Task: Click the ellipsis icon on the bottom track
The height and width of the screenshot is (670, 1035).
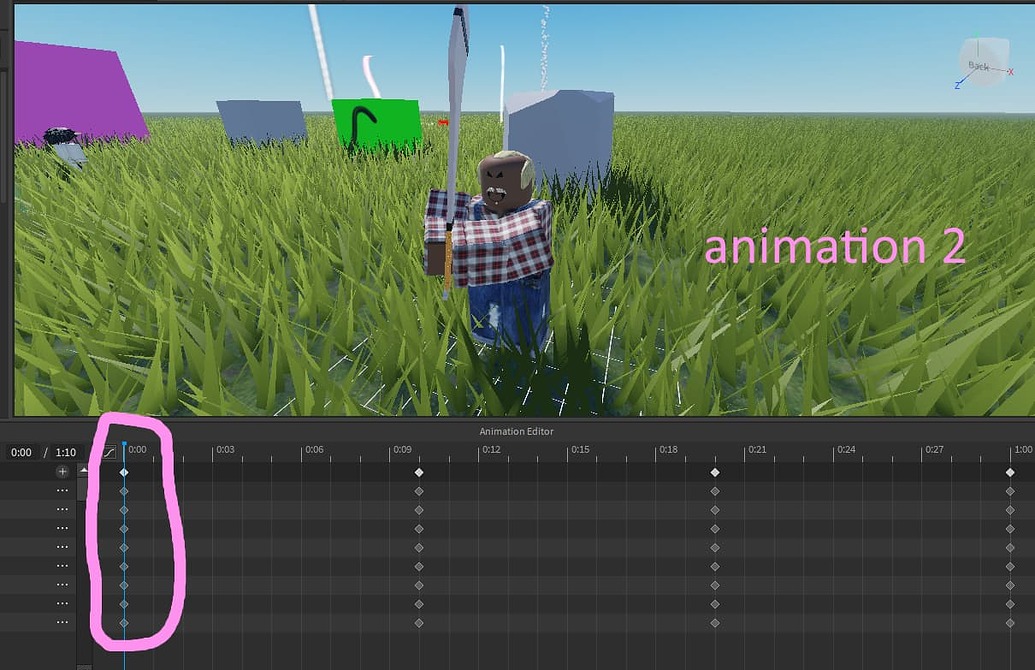Action: [61, 620]
